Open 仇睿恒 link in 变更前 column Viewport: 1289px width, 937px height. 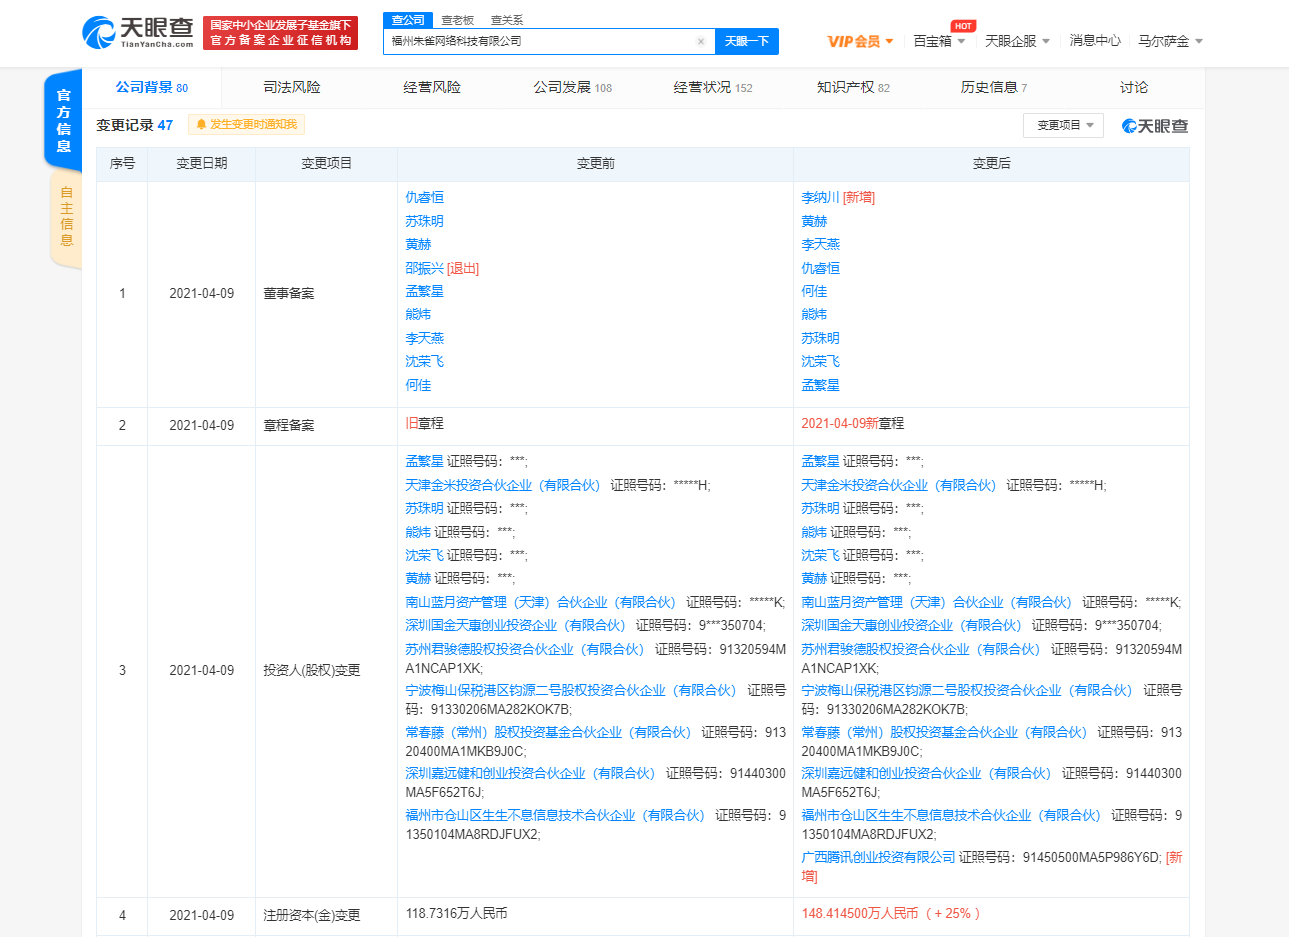coord(424,198)
